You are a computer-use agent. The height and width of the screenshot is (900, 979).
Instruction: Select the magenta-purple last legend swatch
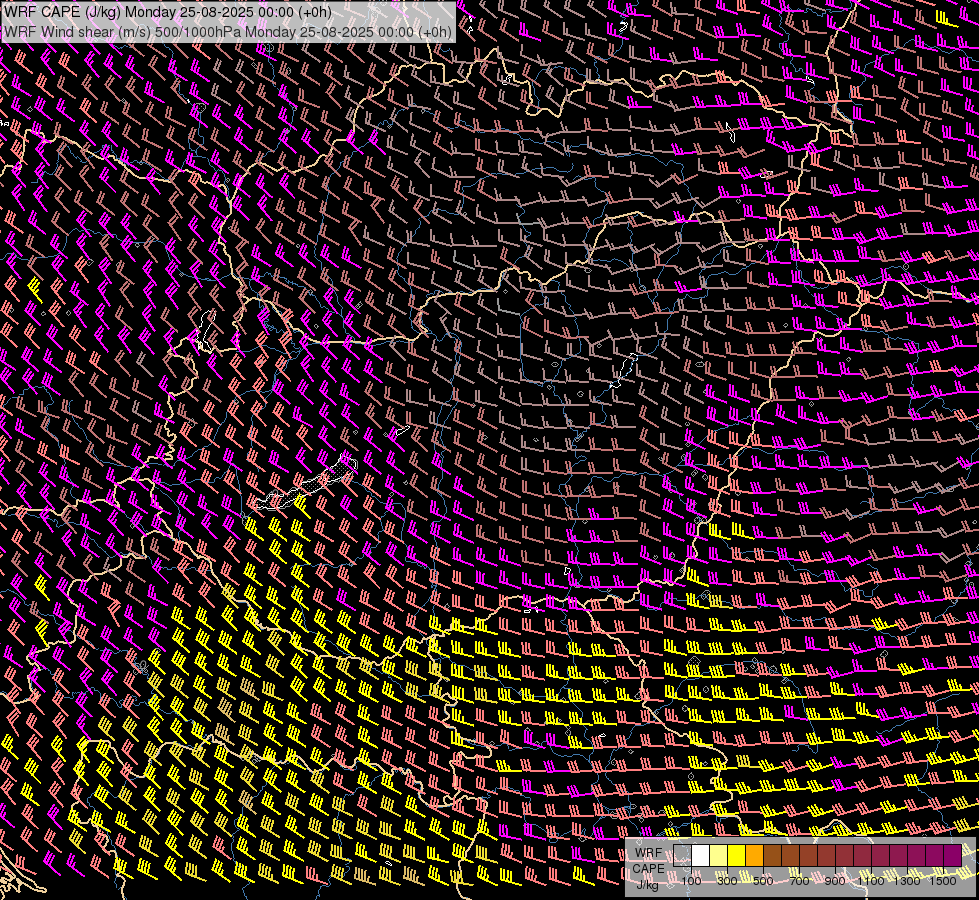pos(953,856)
